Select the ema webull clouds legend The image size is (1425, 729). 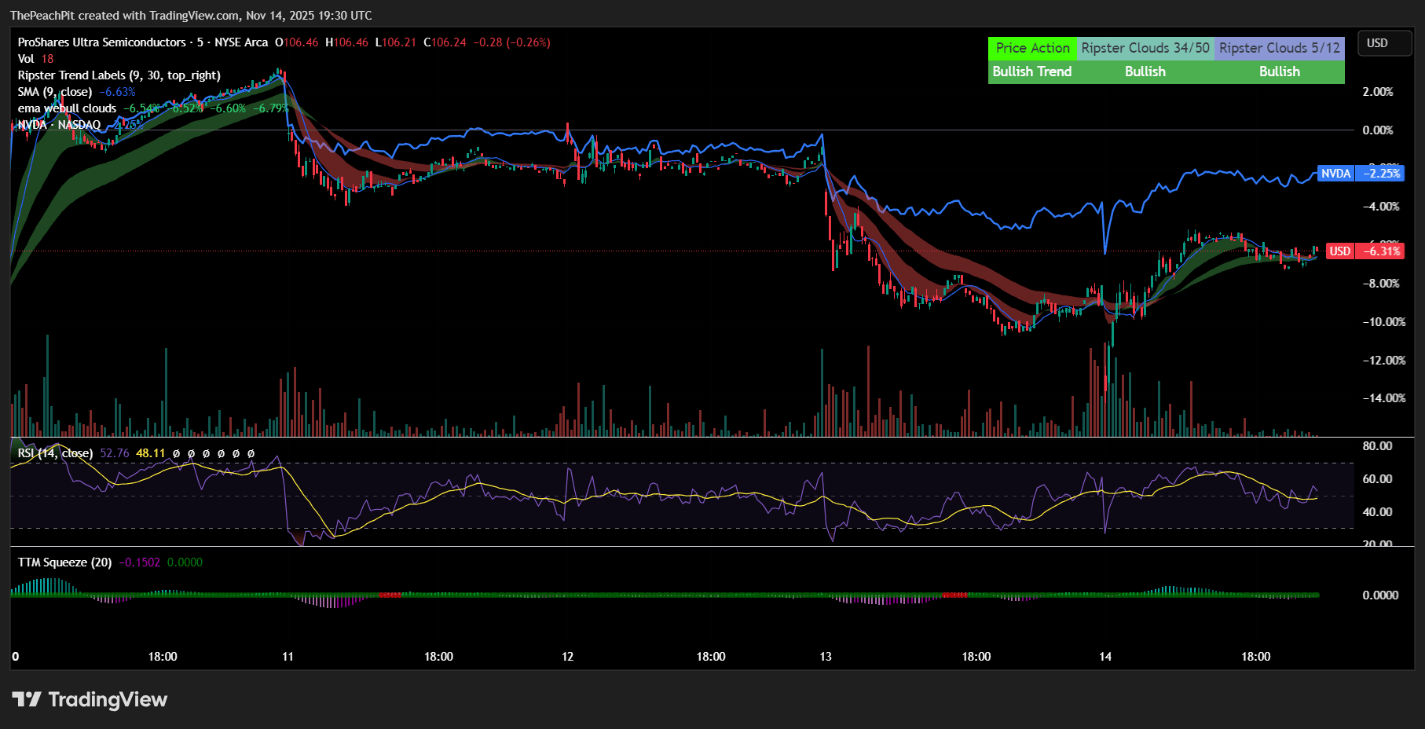click(x=67, y=107)
